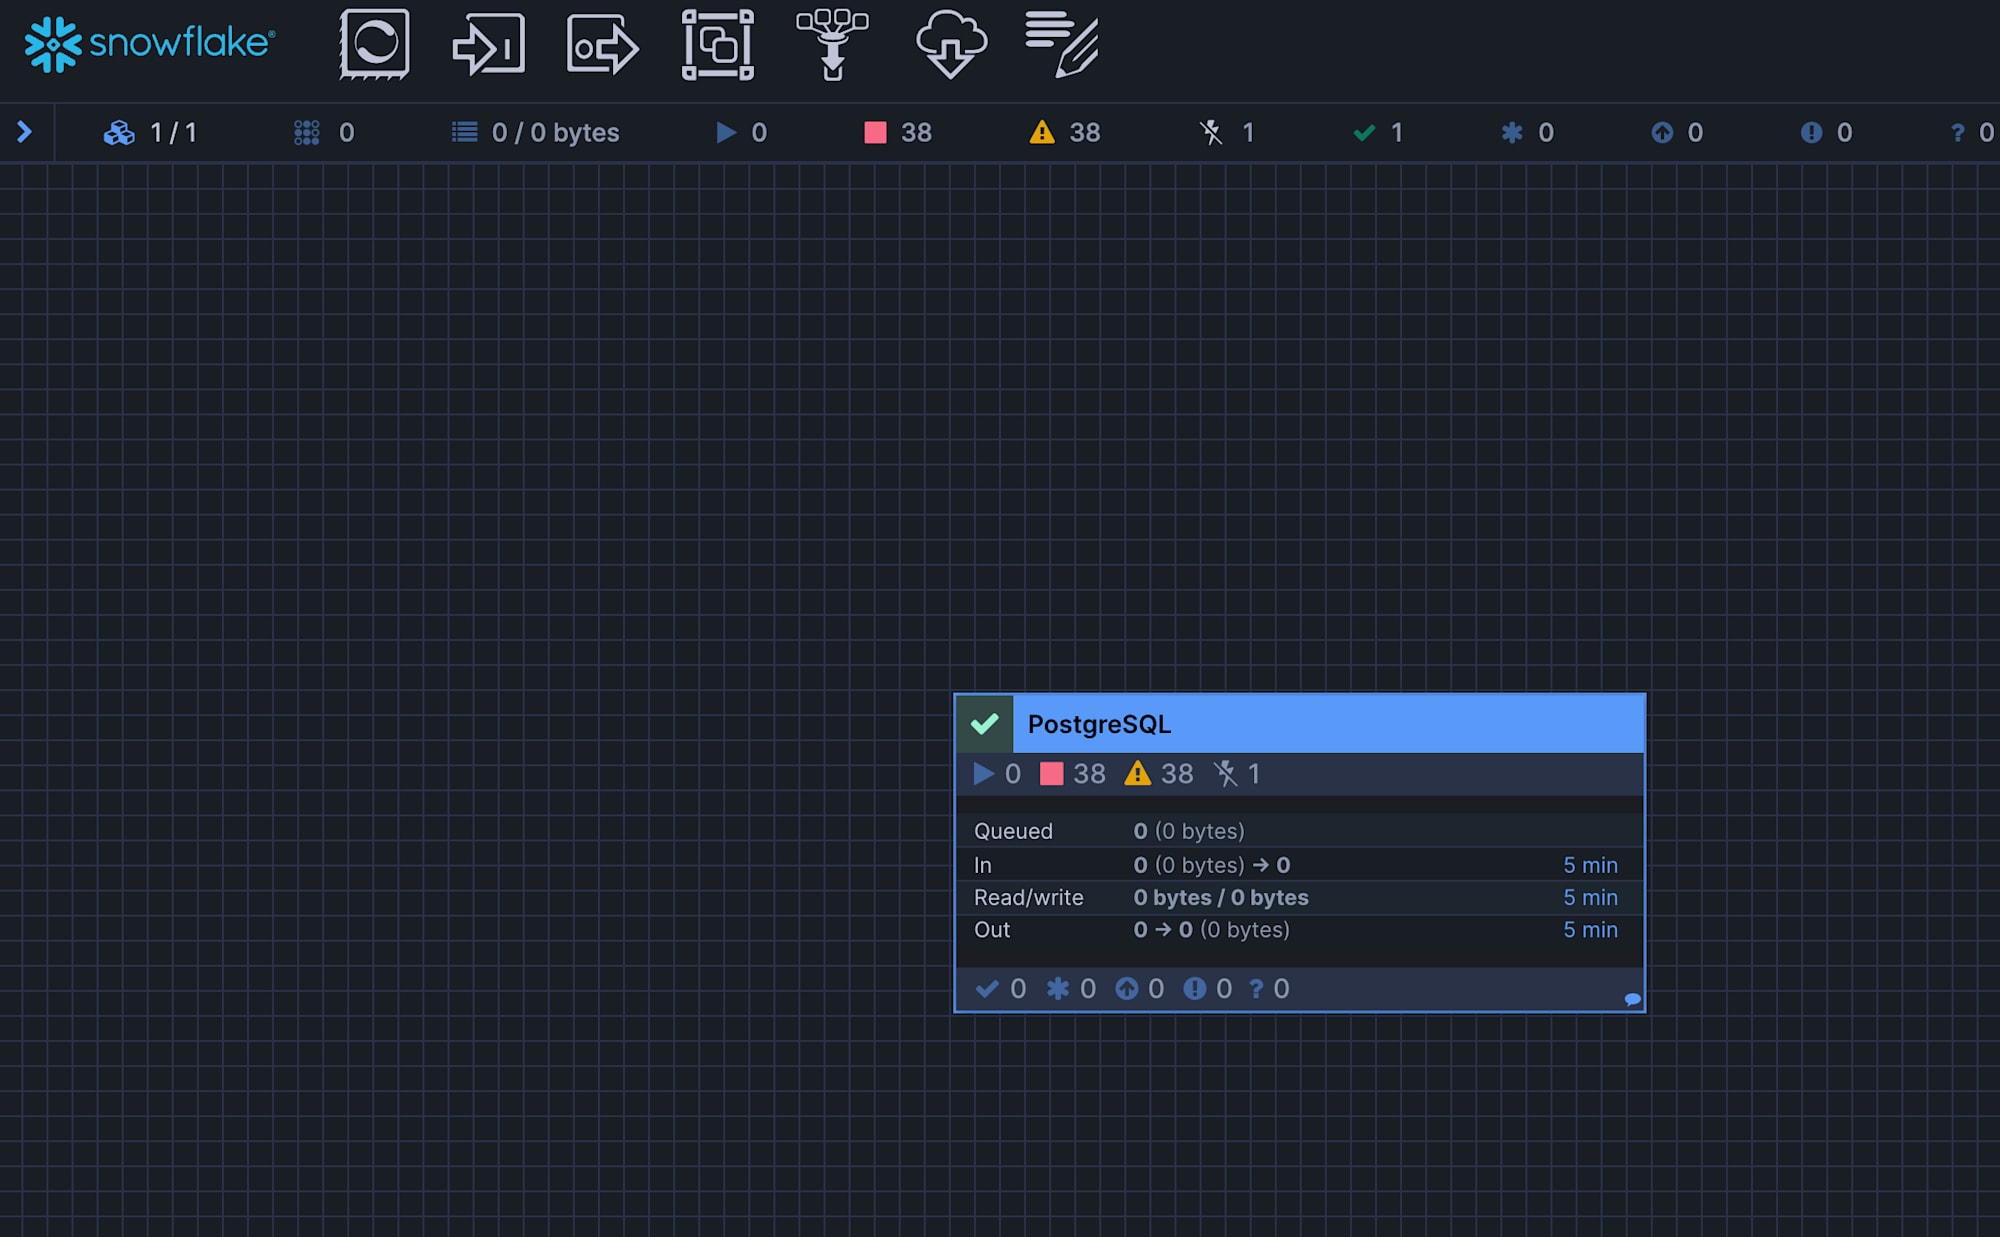Click the invalid warning triangle in top status bar
Image resolution: width=2000 pixels, height=1237 pixels.
coord(1042,132)
